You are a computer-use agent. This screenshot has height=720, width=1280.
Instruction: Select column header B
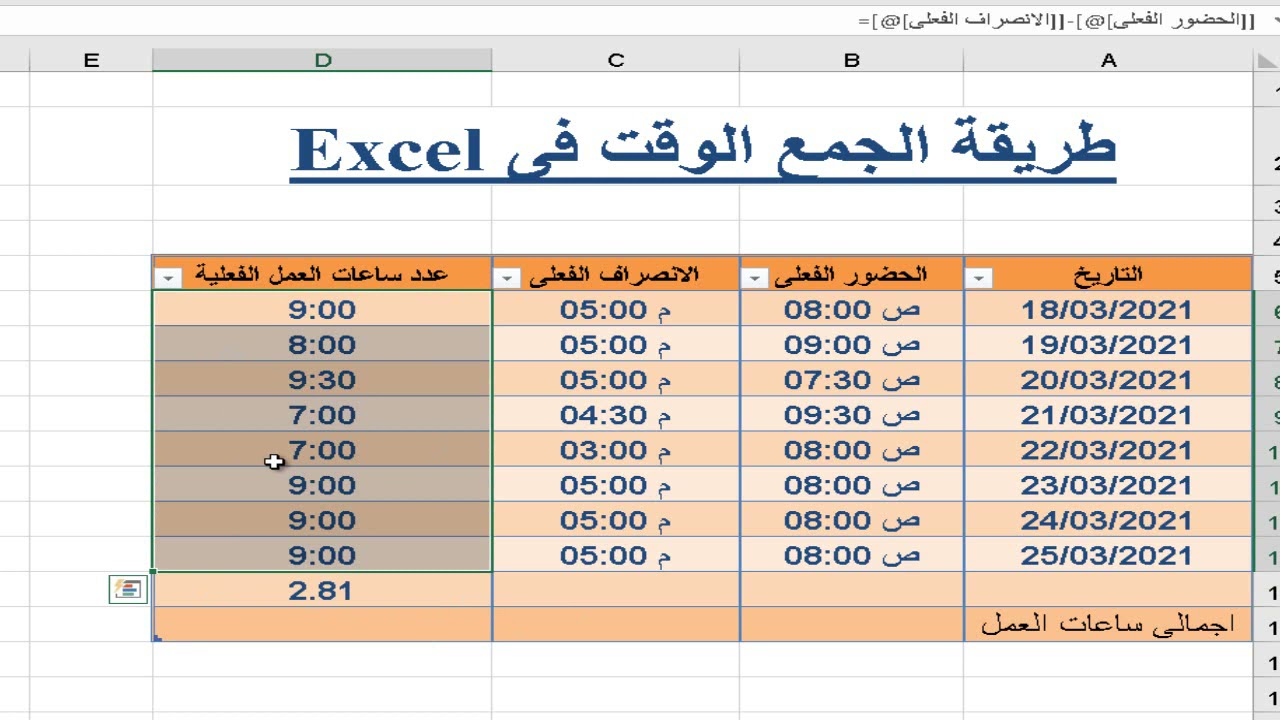tap(852, 60)
